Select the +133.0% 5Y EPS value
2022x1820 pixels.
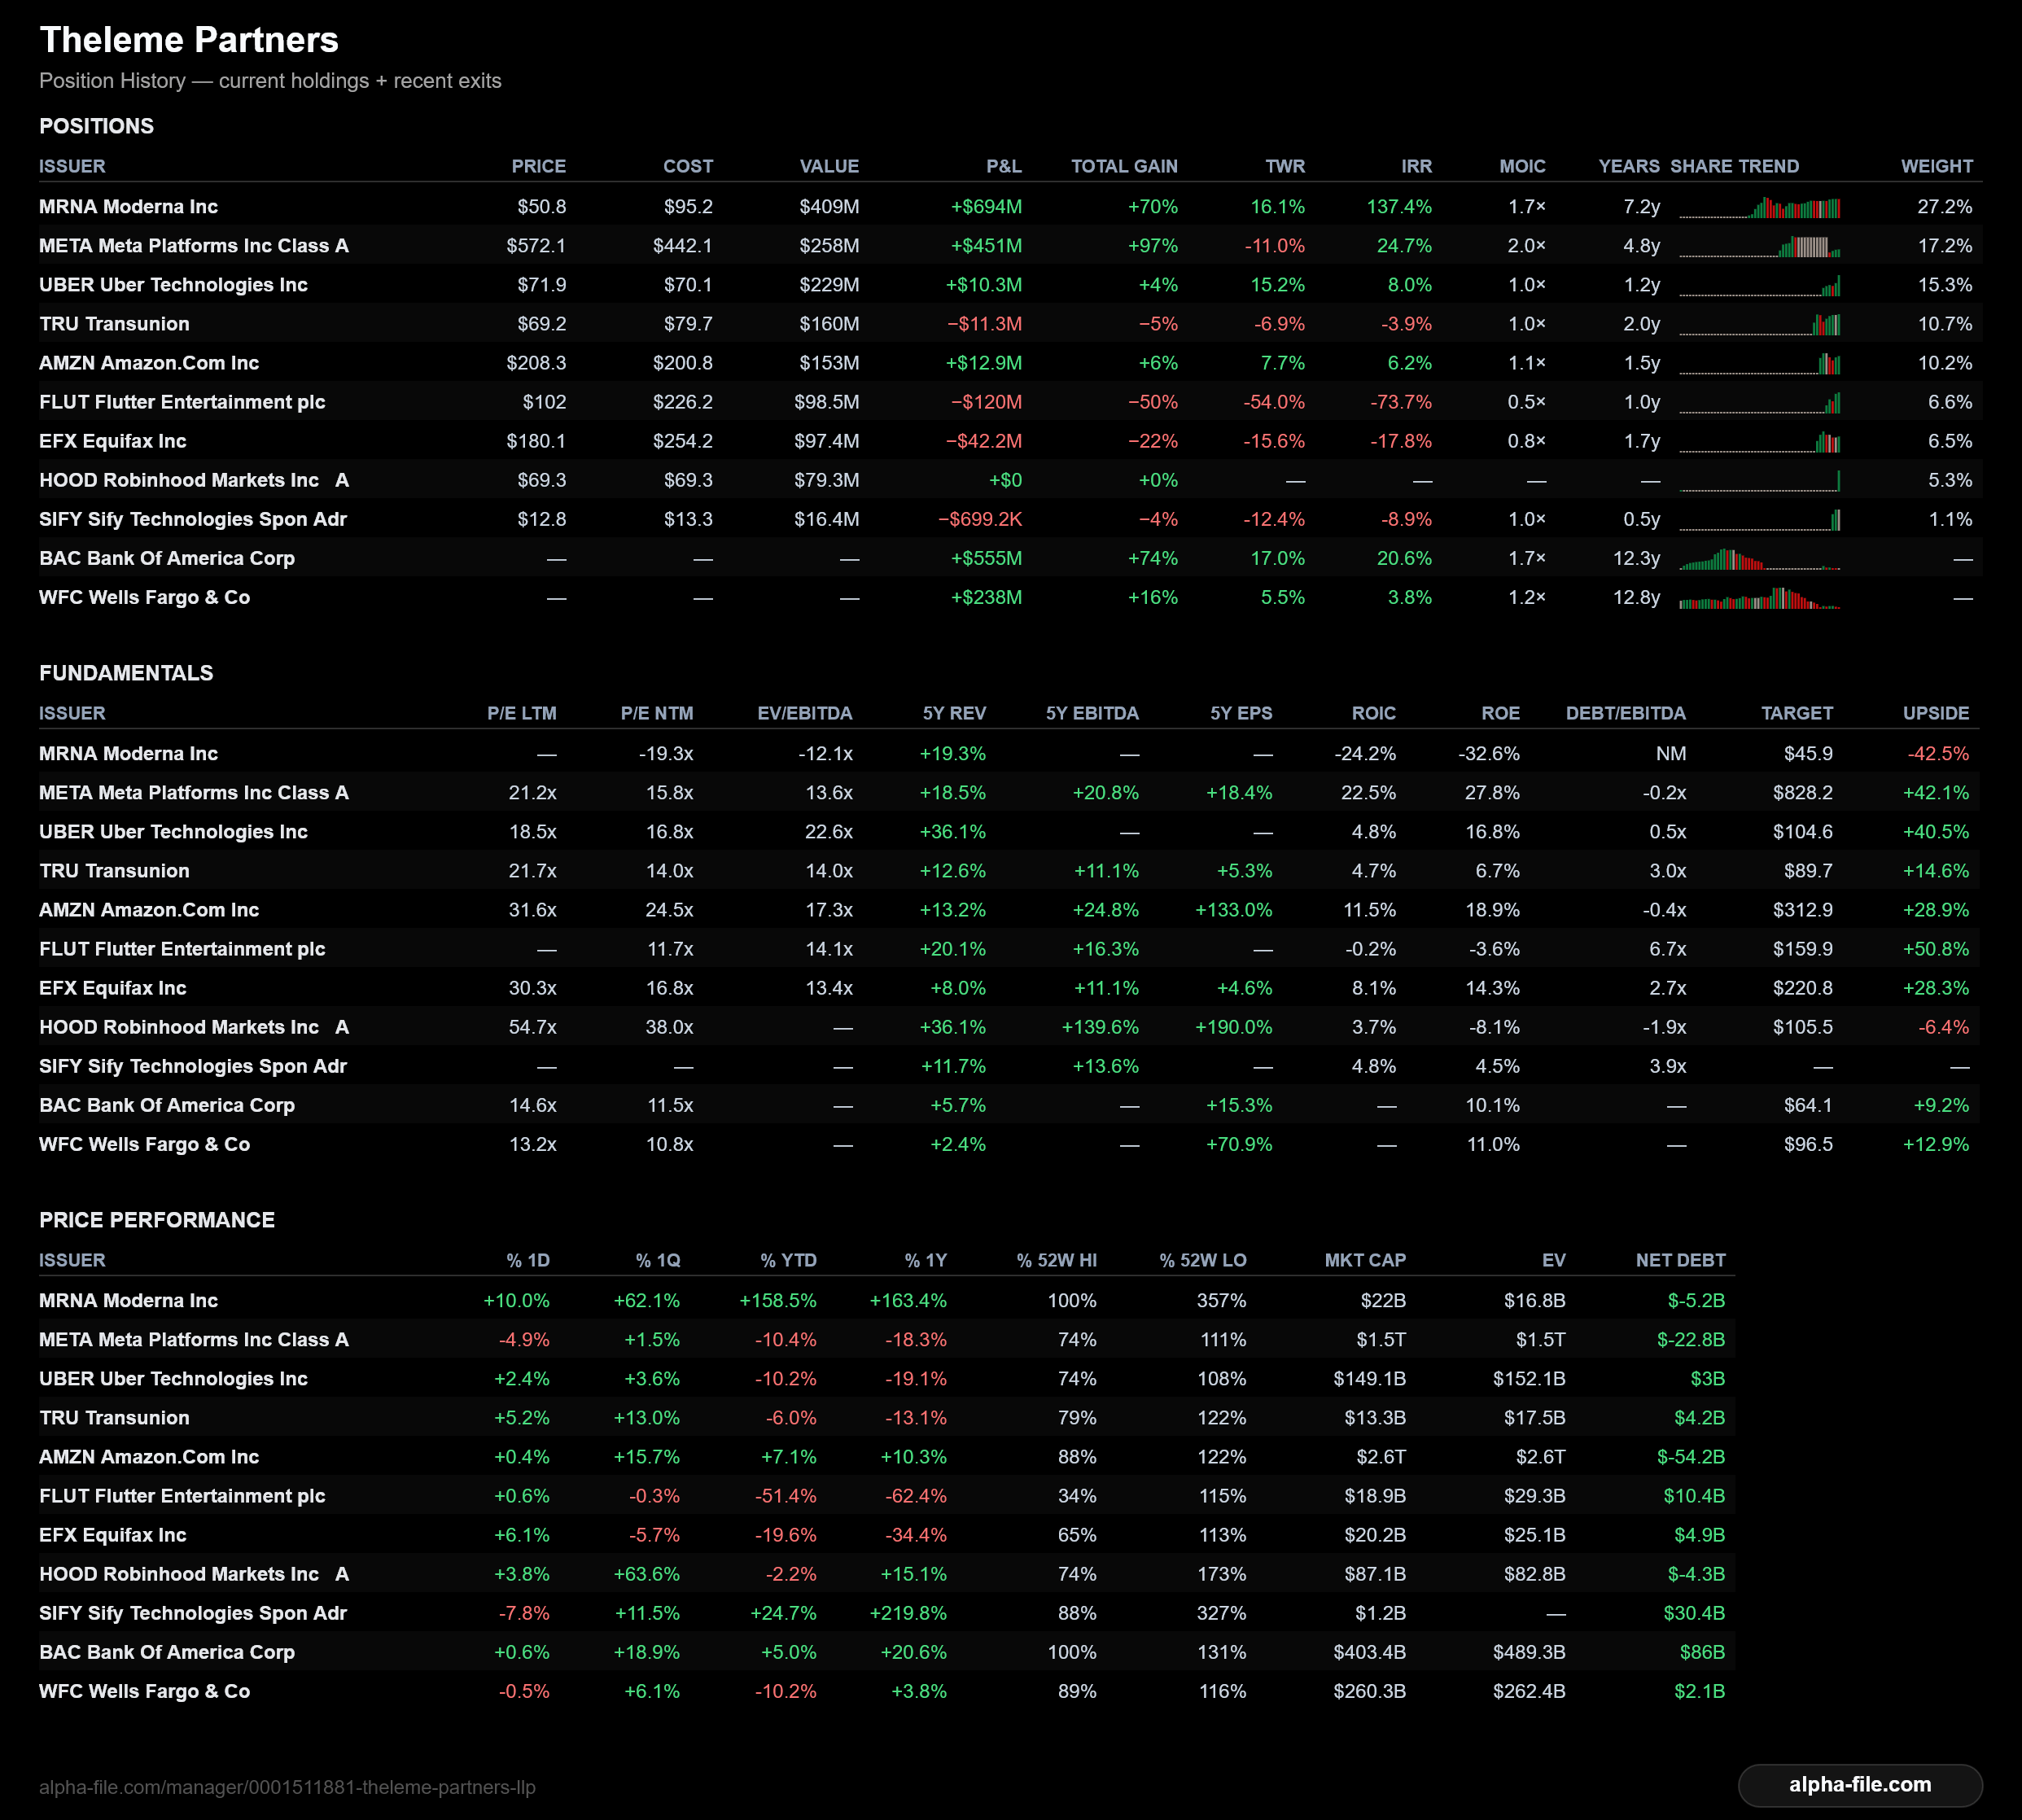point(1234,910)
